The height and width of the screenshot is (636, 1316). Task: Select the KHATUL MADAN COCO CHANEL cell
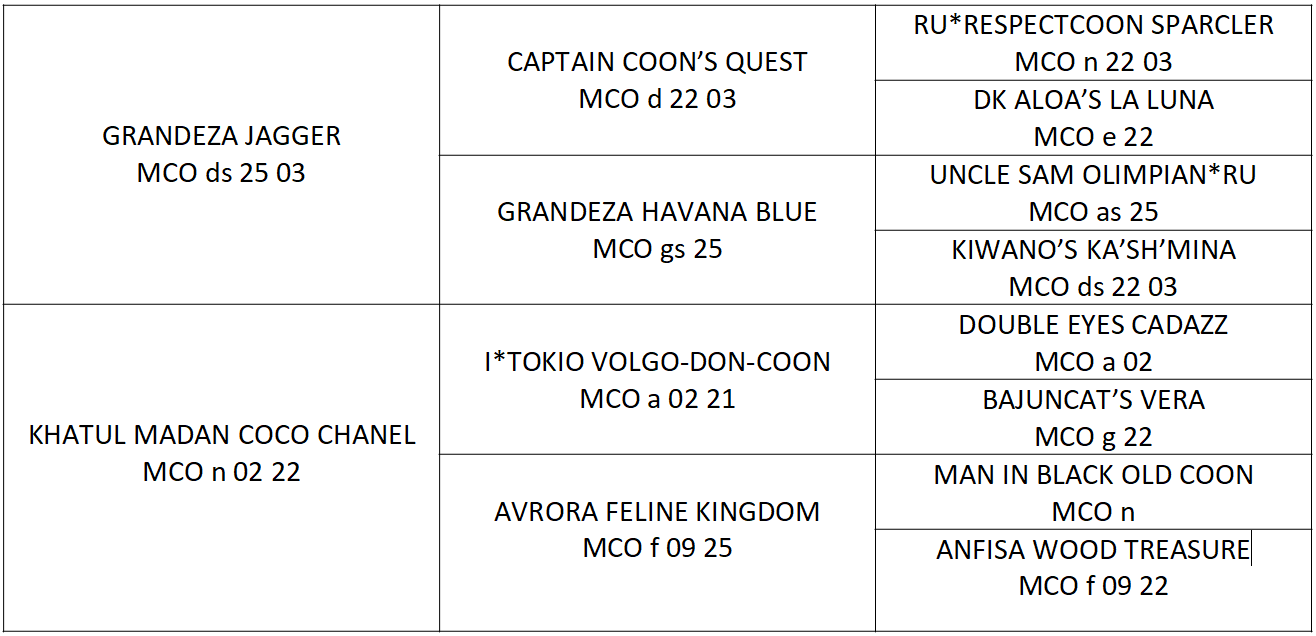[x=221, y=467]
